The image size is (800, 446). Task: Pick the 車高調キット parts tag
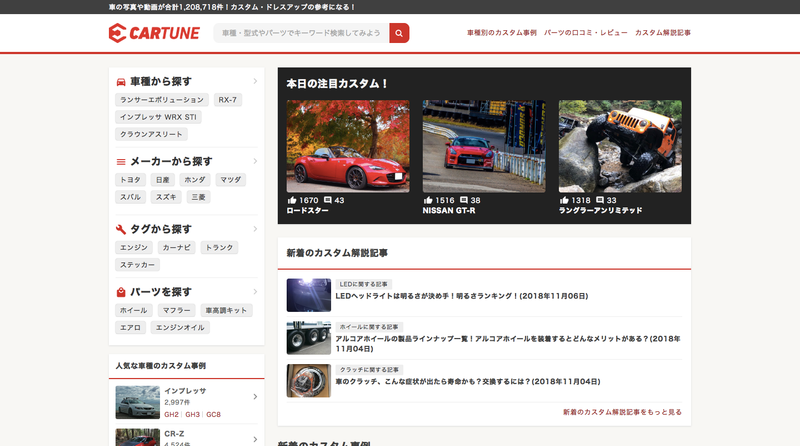[x=227, y=310]
